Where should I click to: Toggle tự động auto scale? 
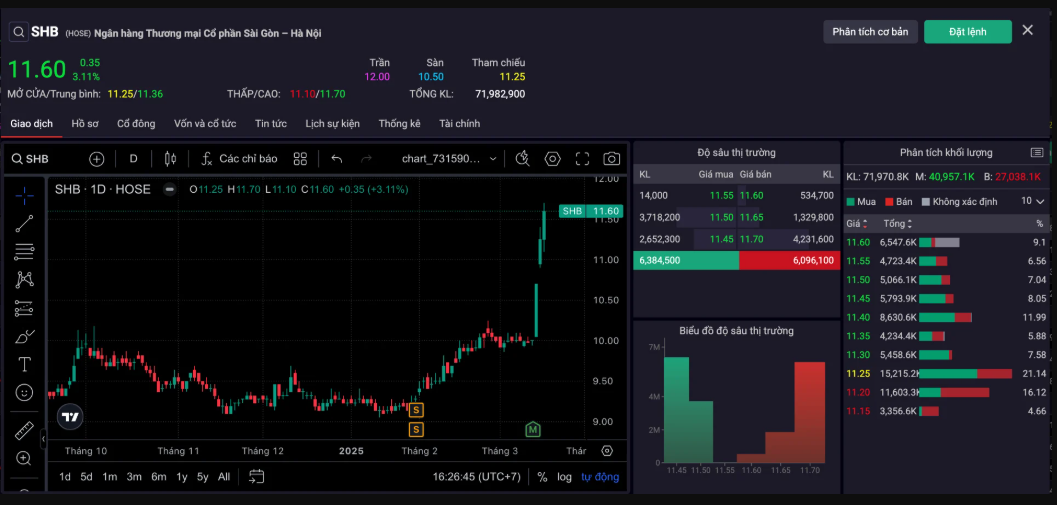pyautogui.click(x=600, y=477)
